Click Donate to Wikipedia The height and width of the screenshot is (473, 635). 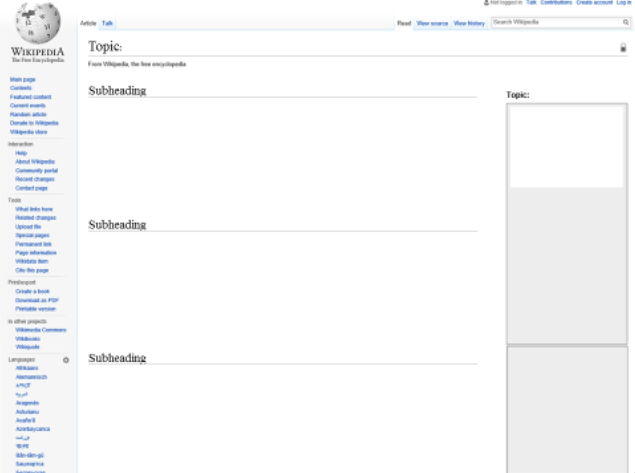(34, 123)
